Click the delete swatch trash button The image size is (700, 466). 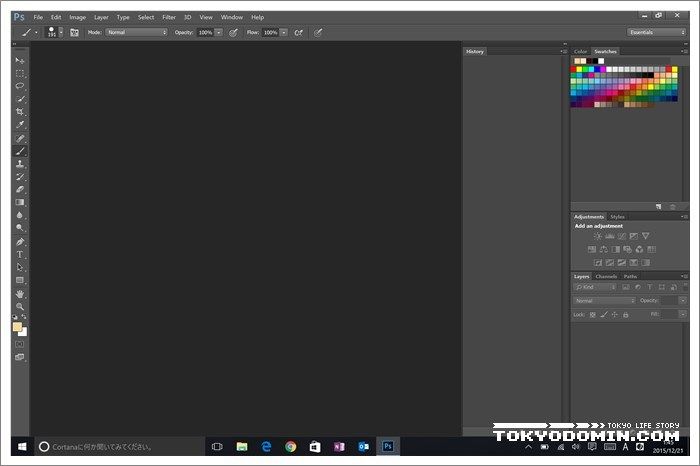[673, 207]
